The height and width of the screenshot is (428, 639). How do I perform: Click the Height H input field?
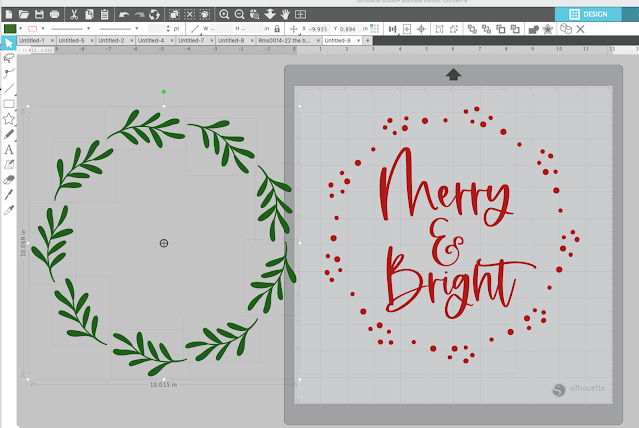click(252, 29)
